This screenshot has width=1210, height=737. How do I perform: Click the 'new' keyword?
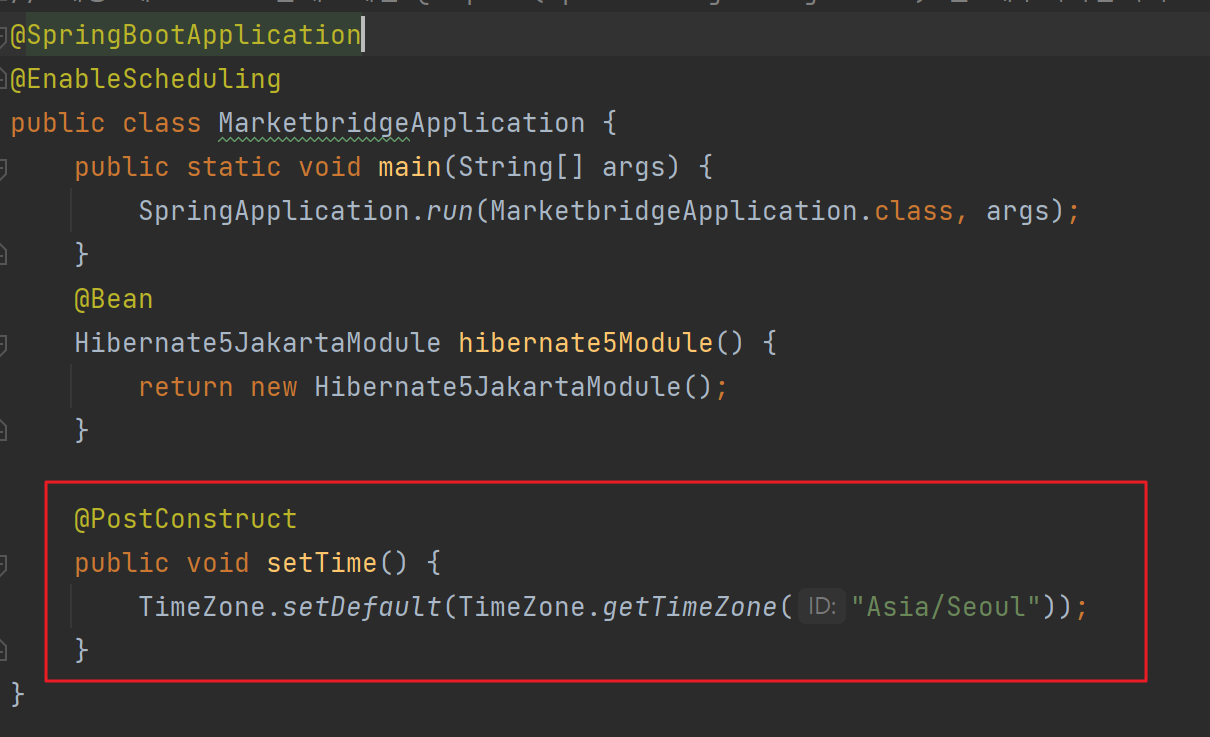274,387
